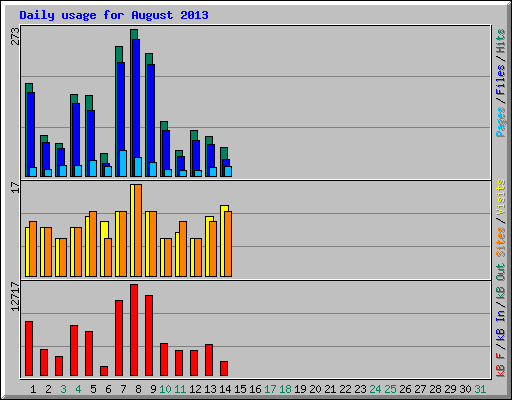Click day 29 on the x-axis
Viewport: 512px width, 400px height.
click(x=450, y=389)
